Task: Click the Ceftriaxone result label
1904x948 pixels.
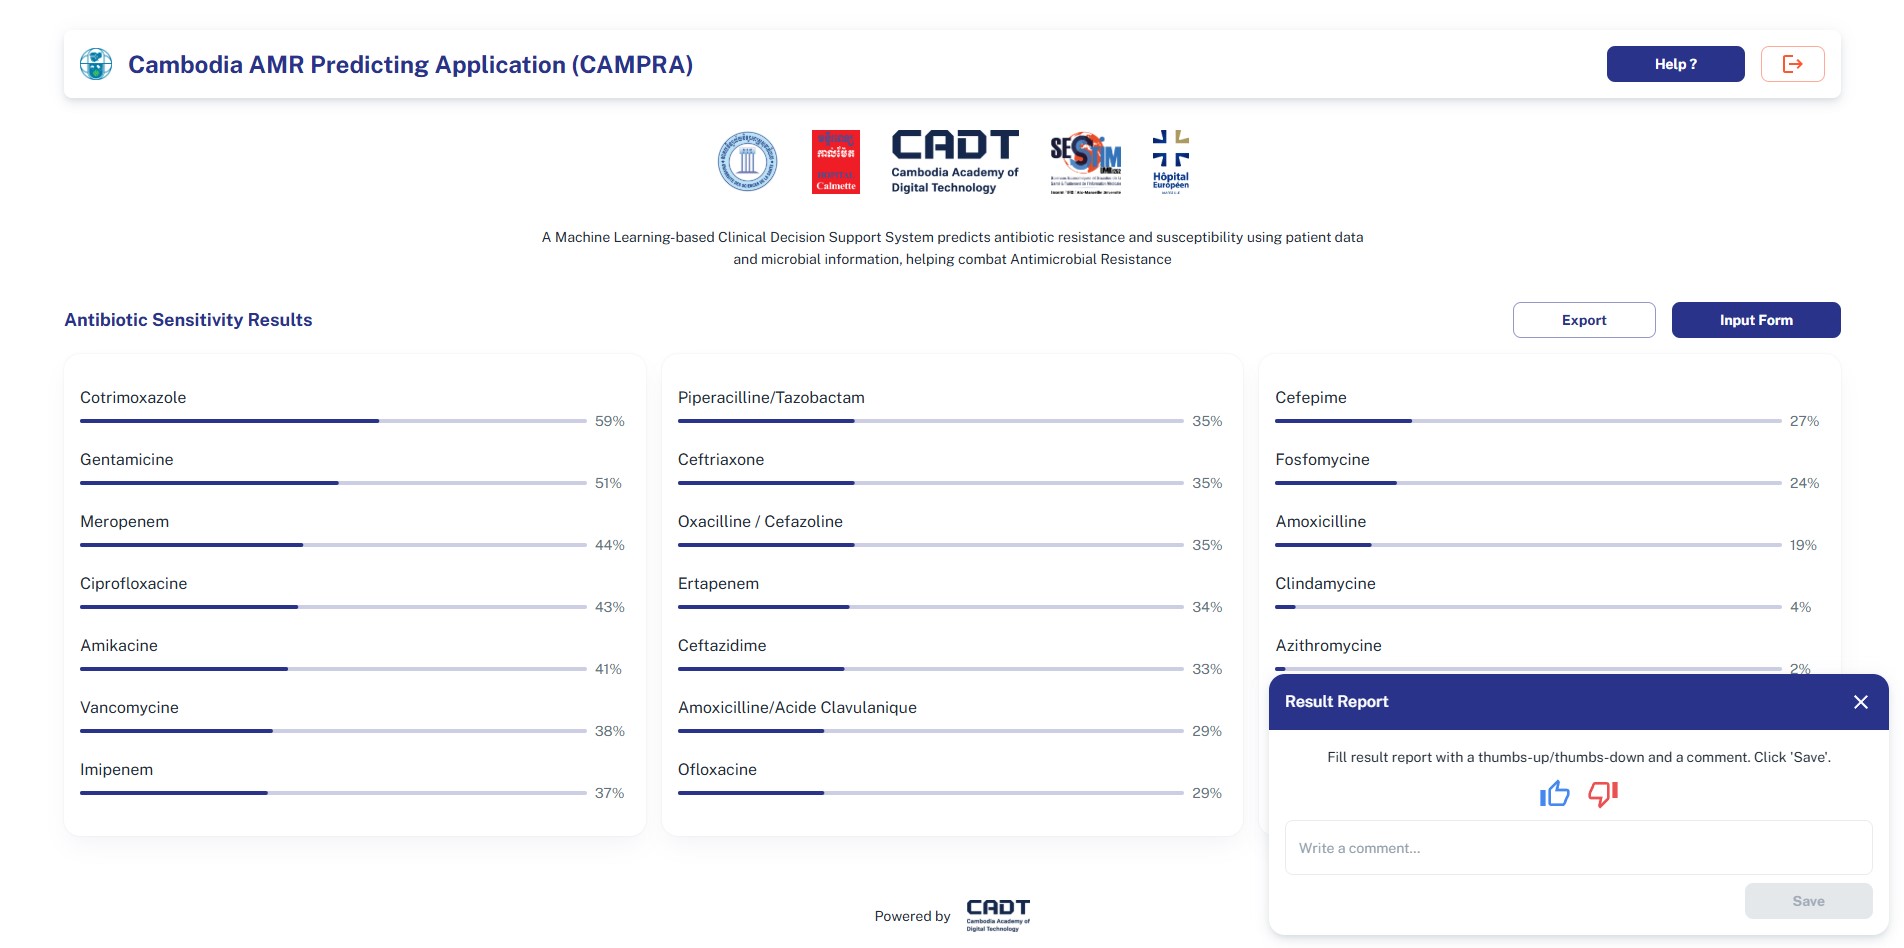Action: [x=720, y=460]
